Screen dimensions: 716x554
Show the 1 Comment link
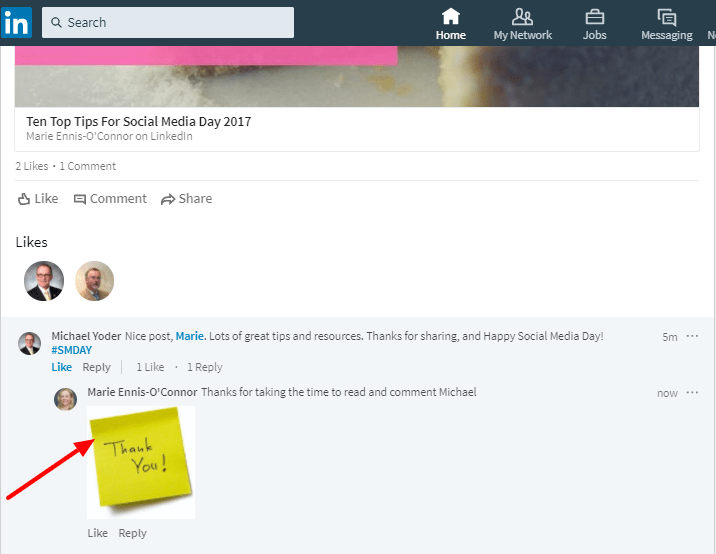coord(88,166)
